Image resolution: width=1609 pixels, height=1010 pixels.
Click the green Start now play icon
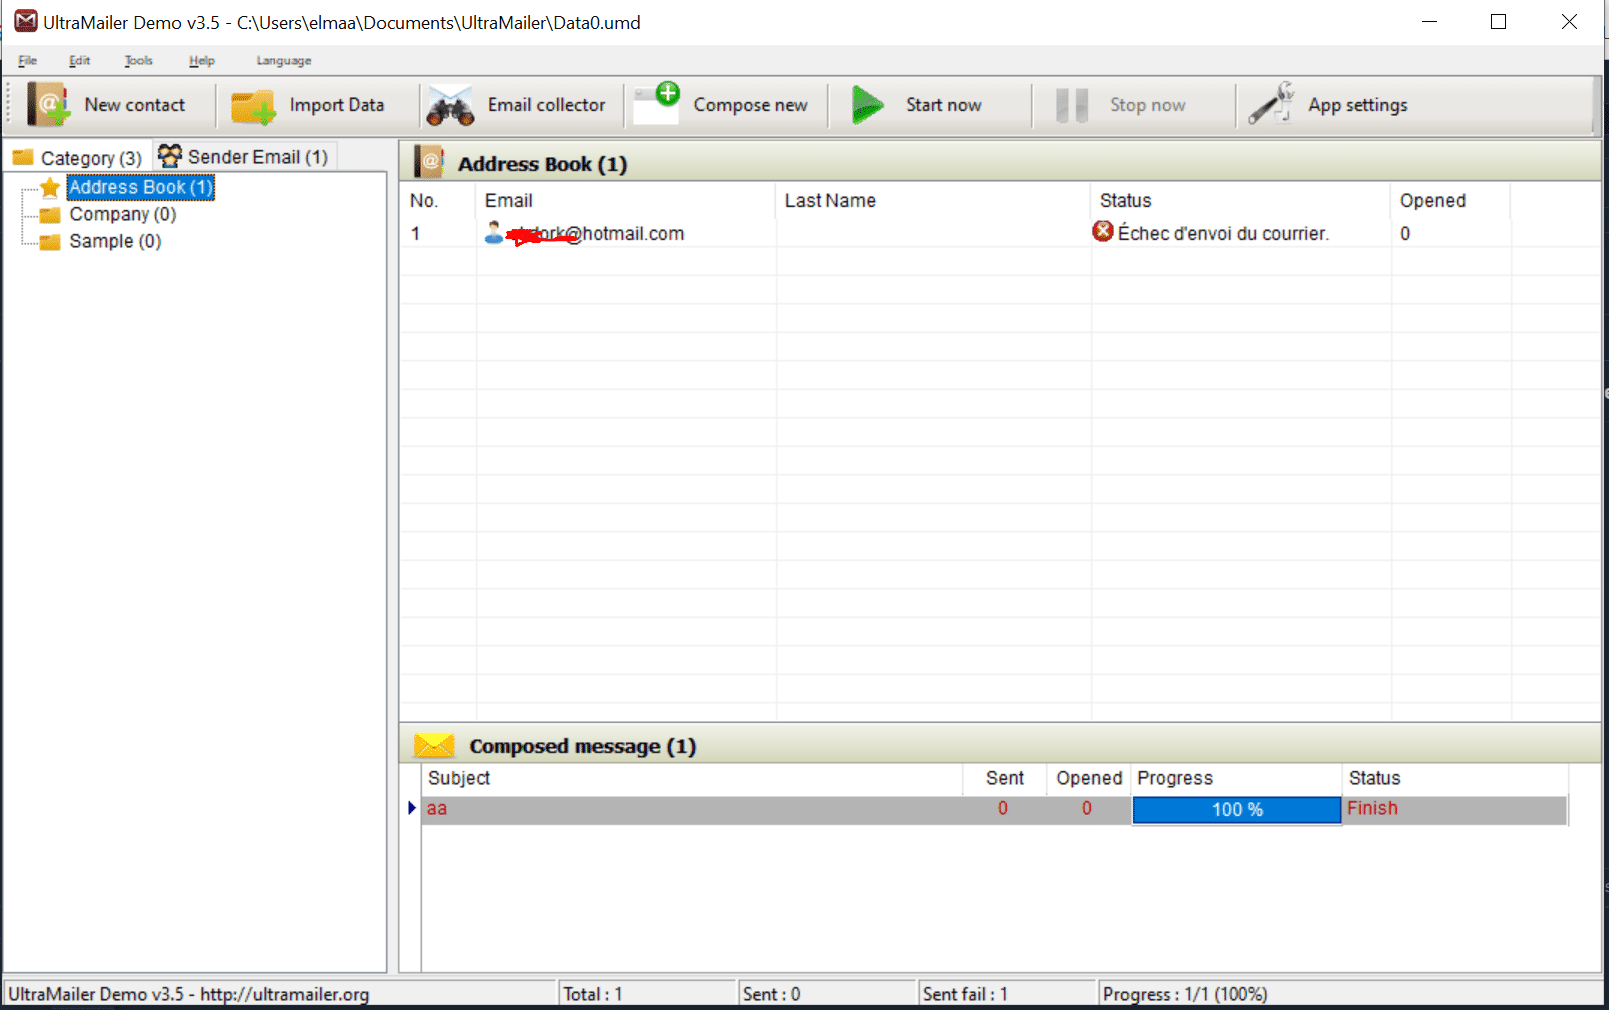[867, 105]
